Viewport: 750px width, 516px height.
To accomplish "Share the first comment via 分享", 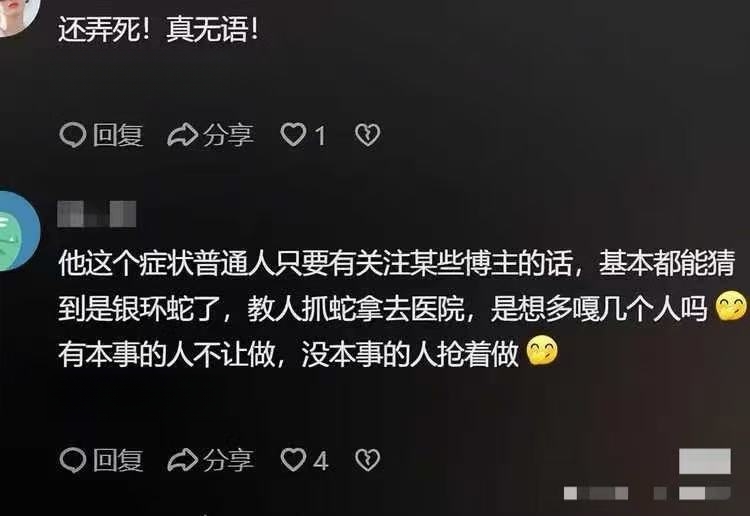I will [x=228, y=135].
